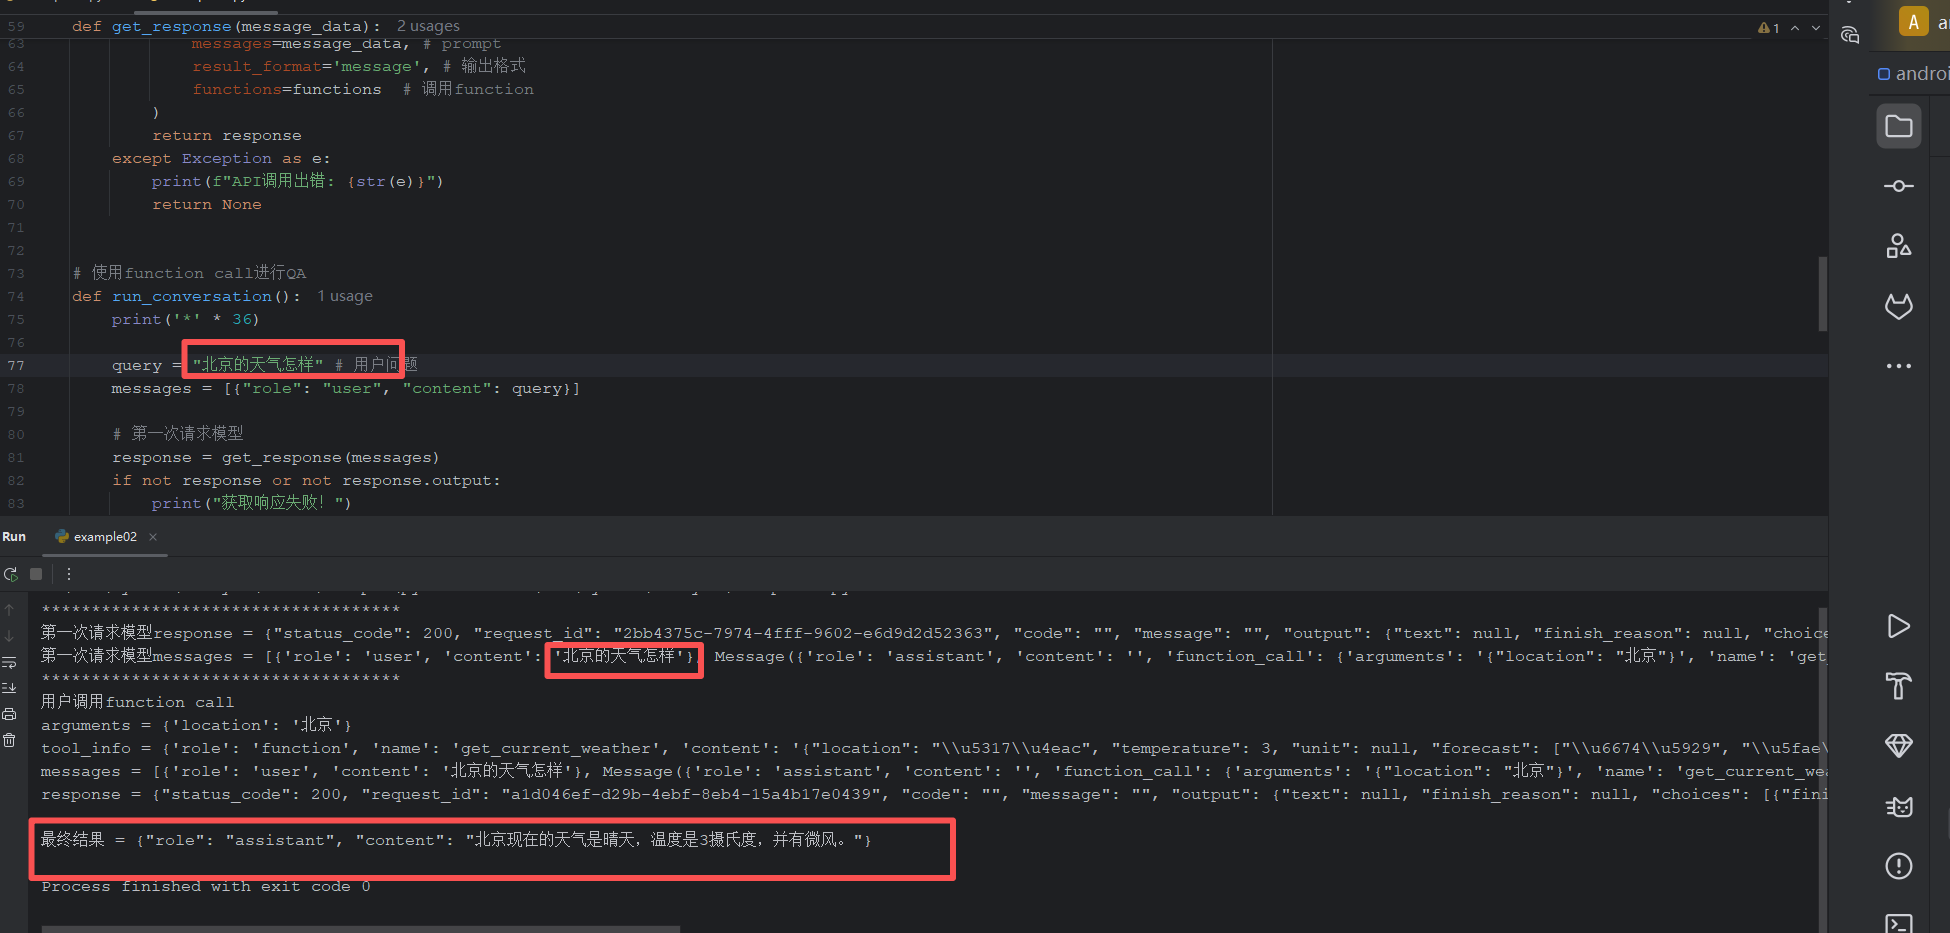Toggle scroll to end of console
The width and height of the screenshot is (1950, 933).
(x=9, y=688)
